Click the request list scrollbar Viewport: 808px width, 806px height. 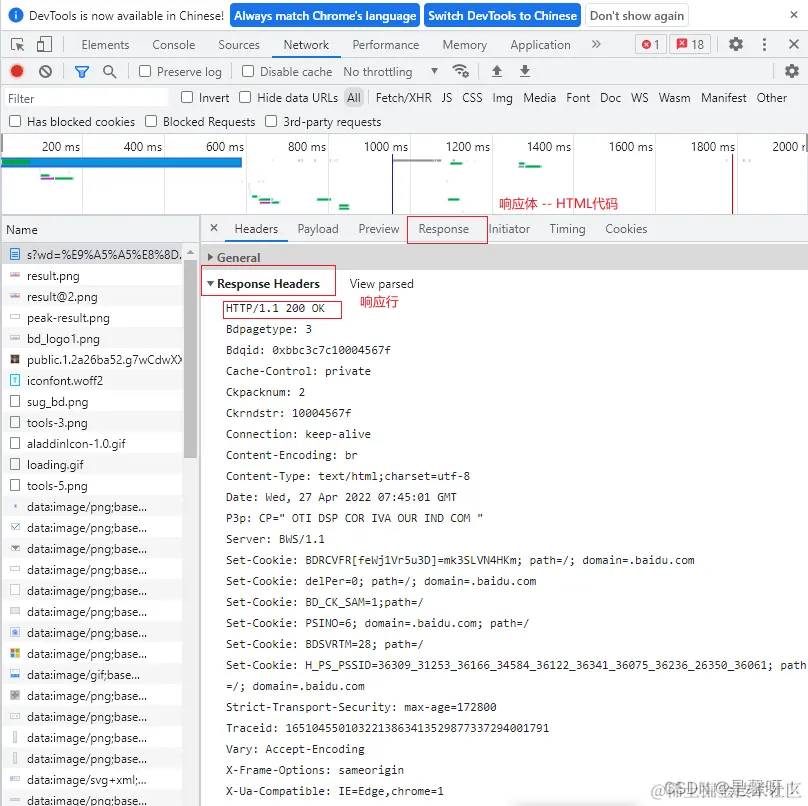point(191,358)
